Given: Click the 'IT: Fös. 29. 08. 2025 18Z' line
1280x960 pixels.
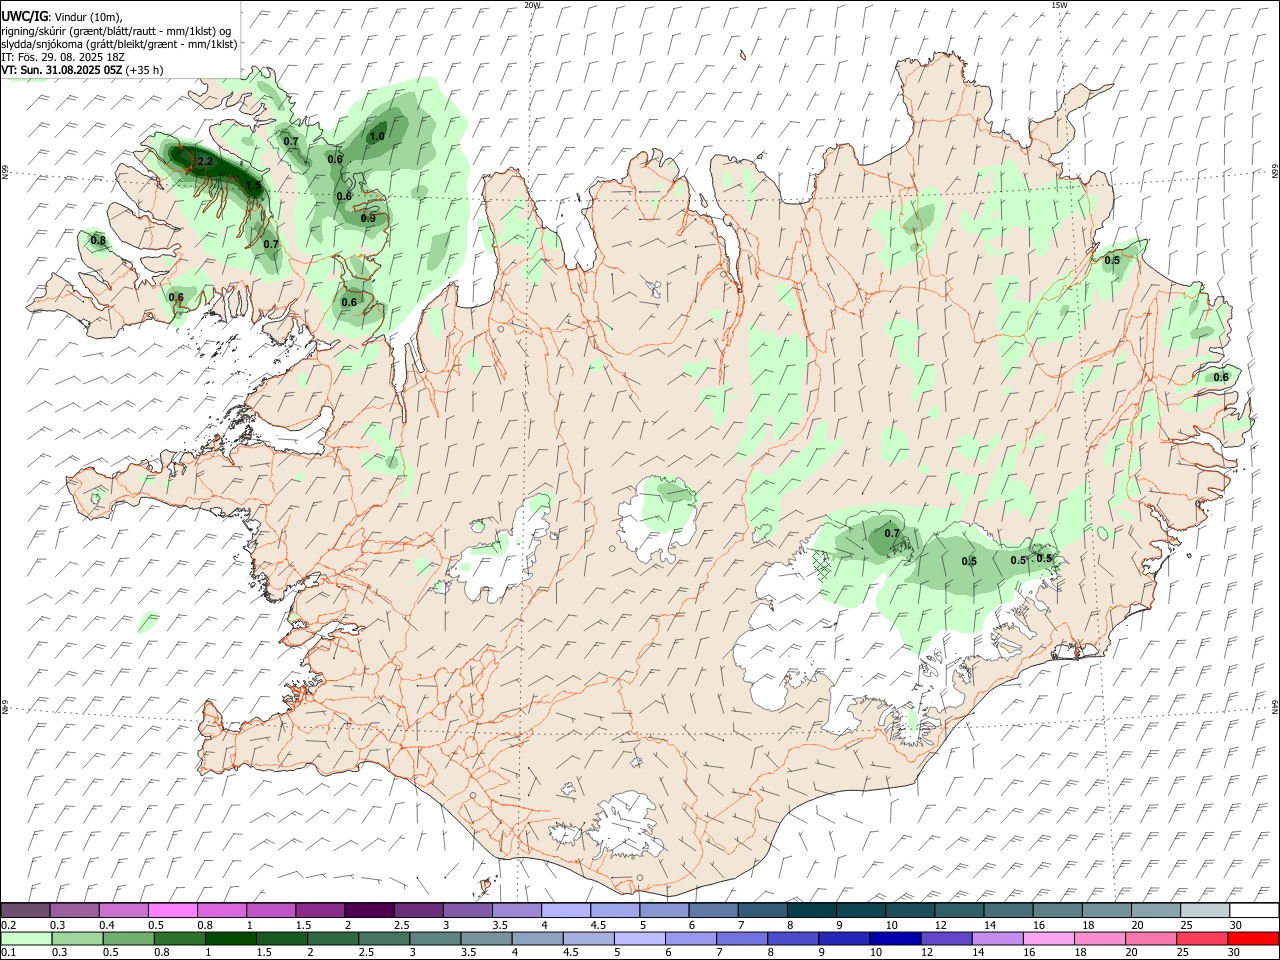Looking at the screenshot, I should pyautogui.click(x=62, y=57).
